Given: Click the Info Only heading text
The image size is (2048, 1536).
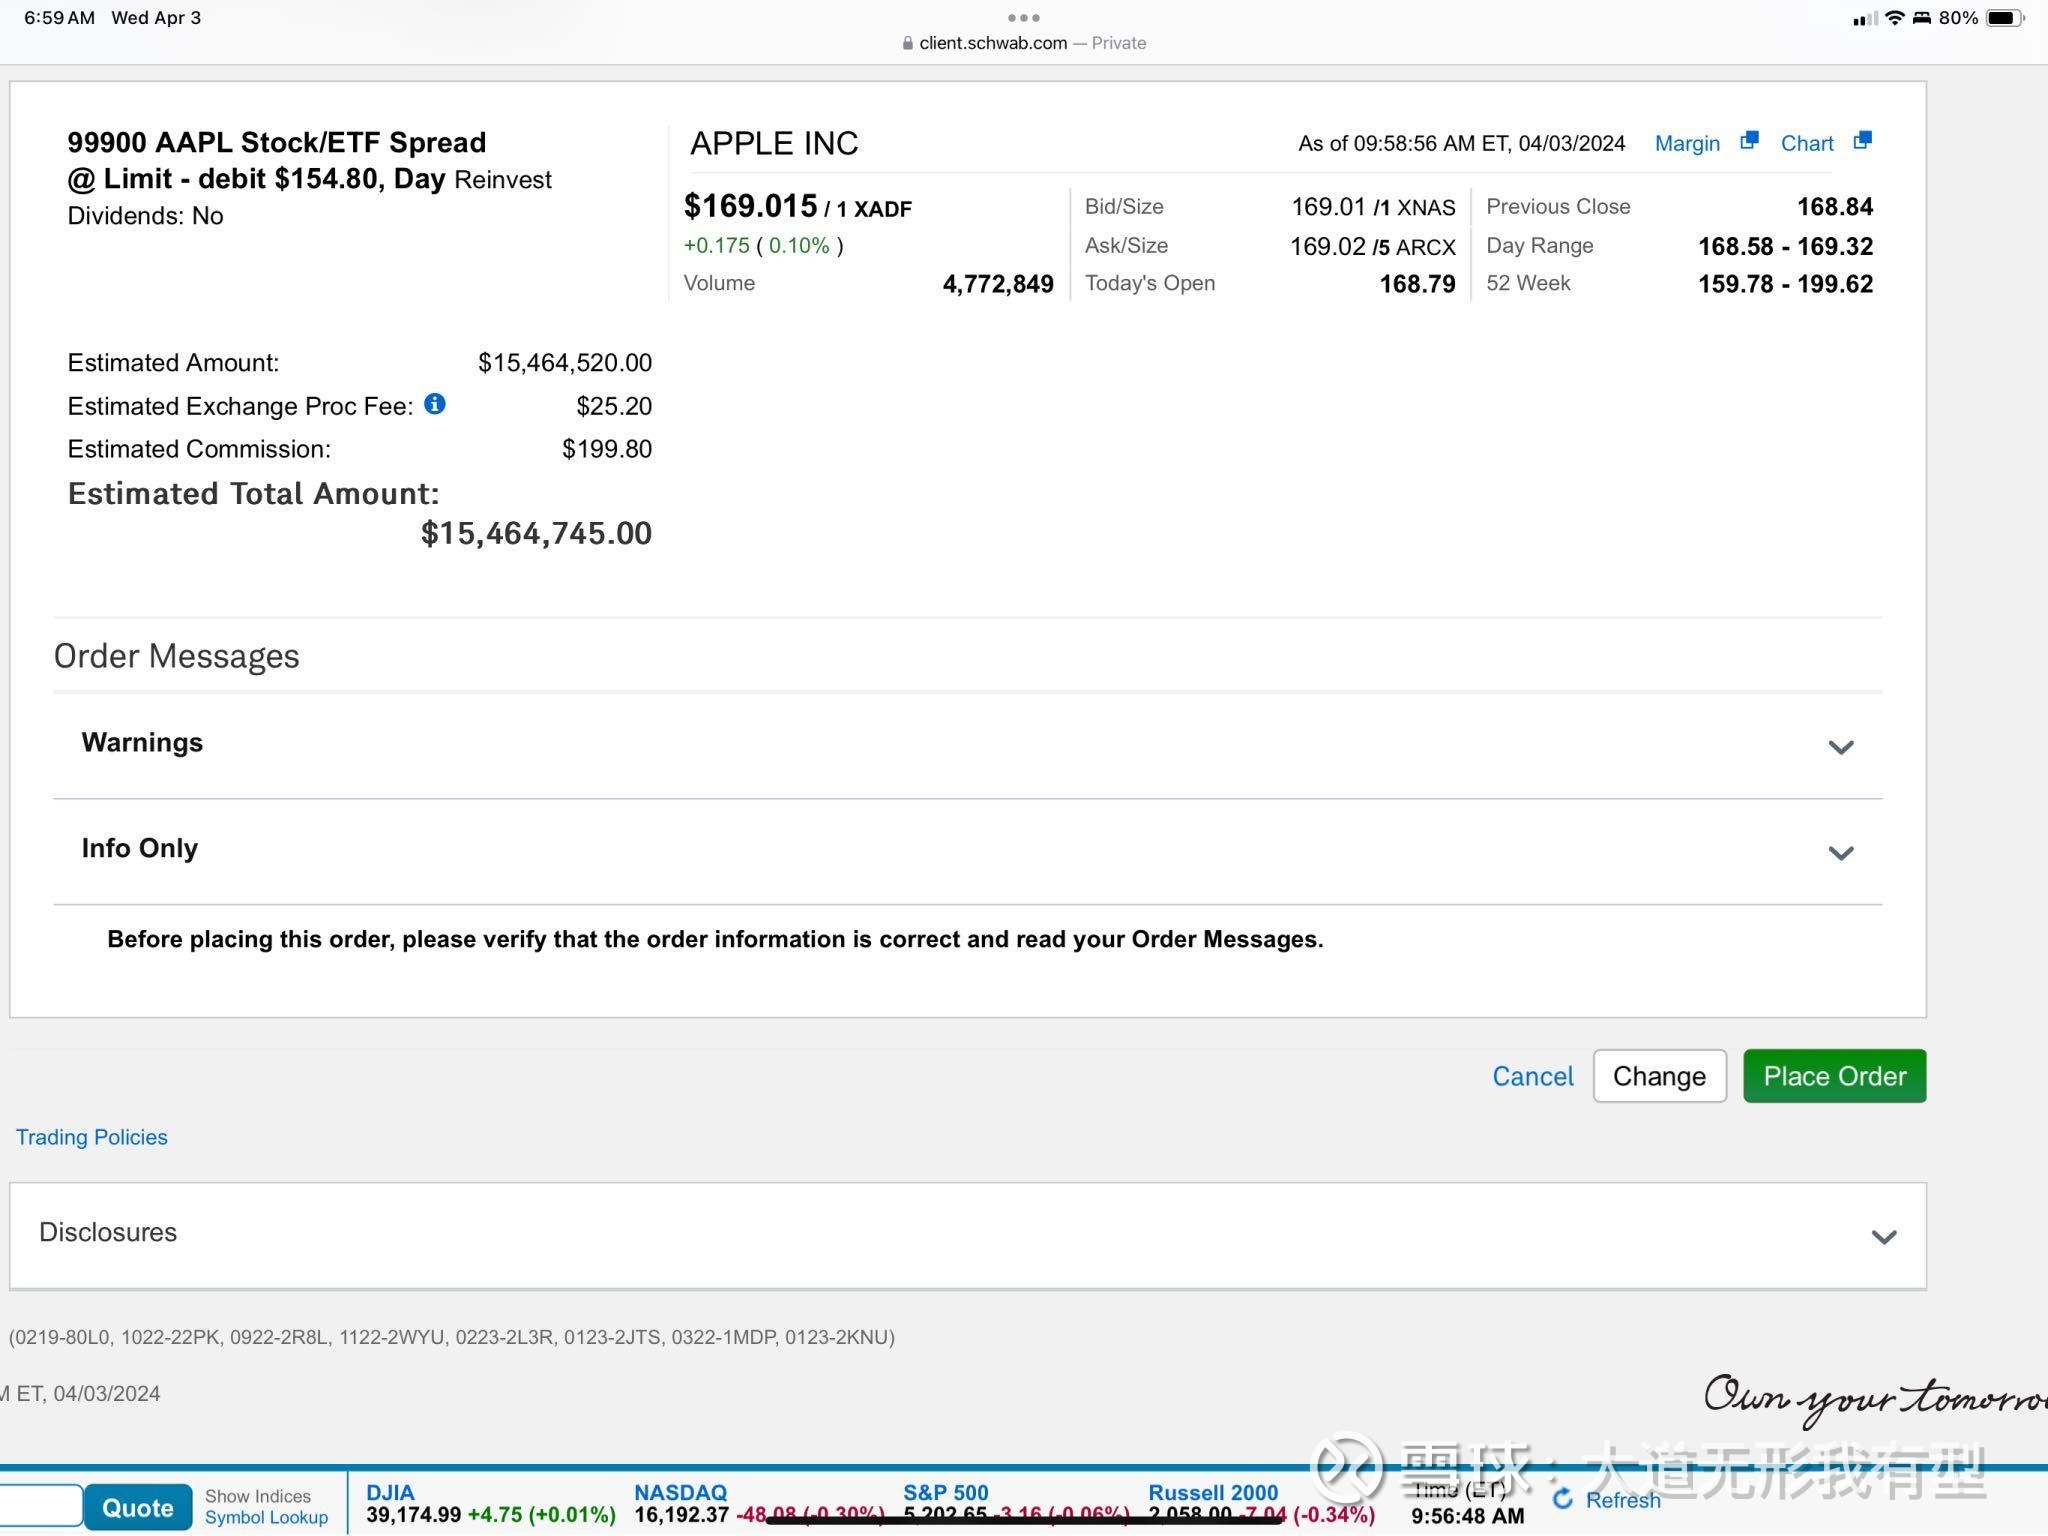Looking at the screenshot, I should [140, 848].
